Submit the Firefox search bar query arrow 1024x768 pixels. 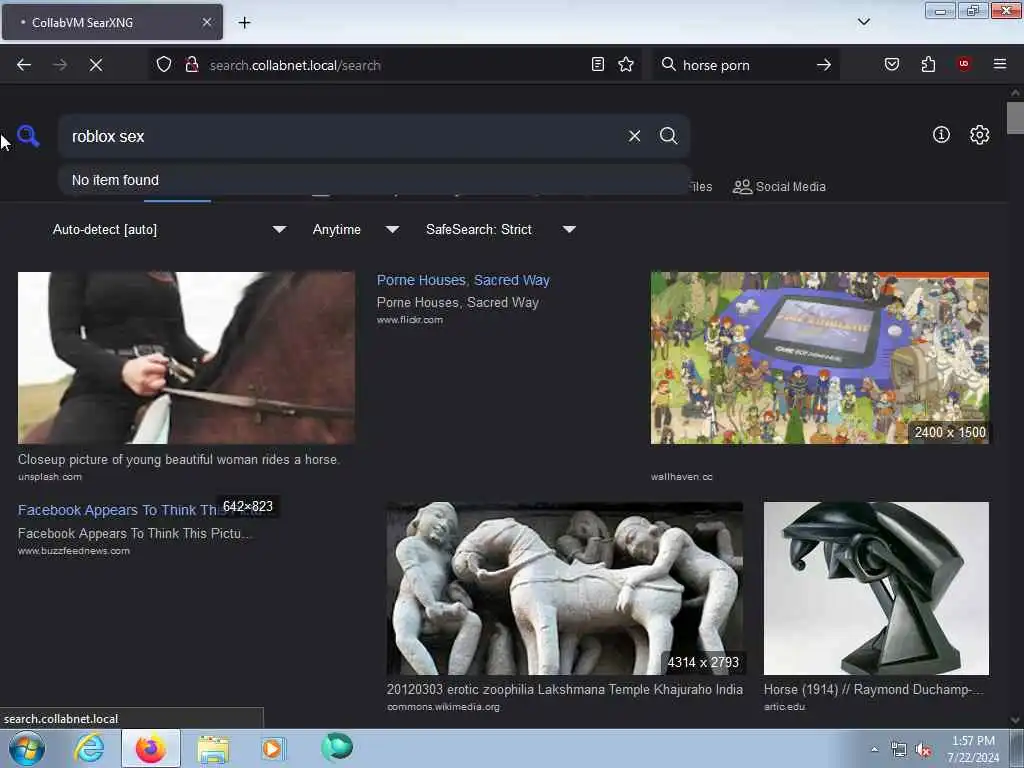pyautogui.click(x=824, y=65)
